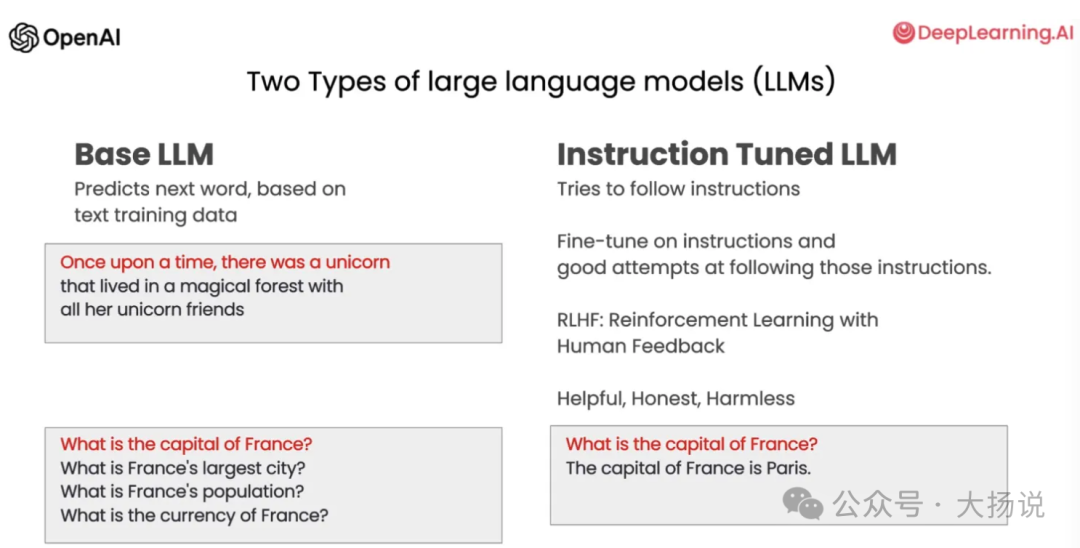The width and height of the screenshot is (1080, 548).
Task: Click the slide title about two LLM types
Action: pos(541,81)
